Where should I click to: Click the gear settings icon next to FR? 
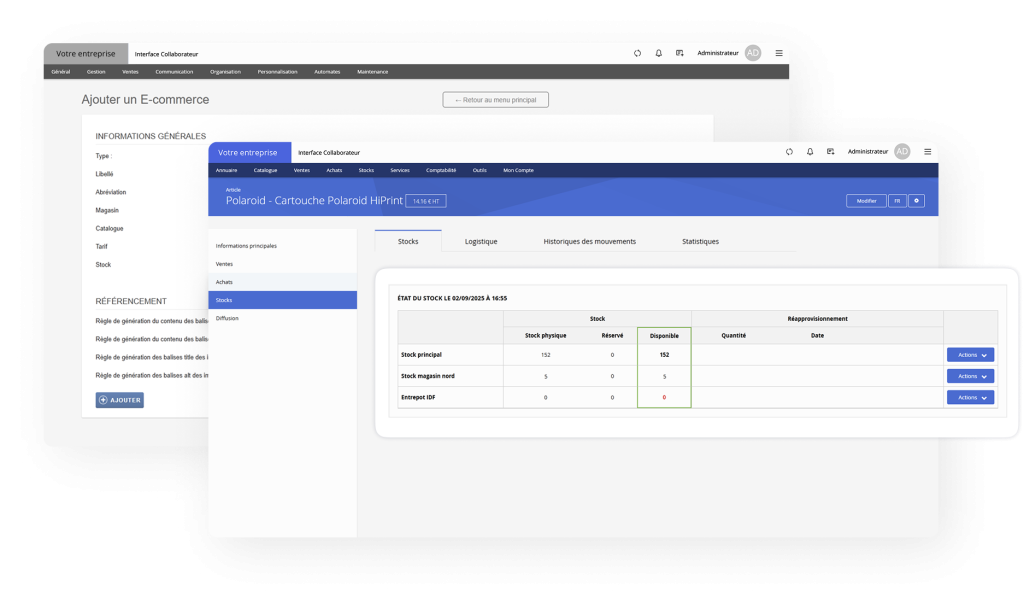tap(916, 201)
